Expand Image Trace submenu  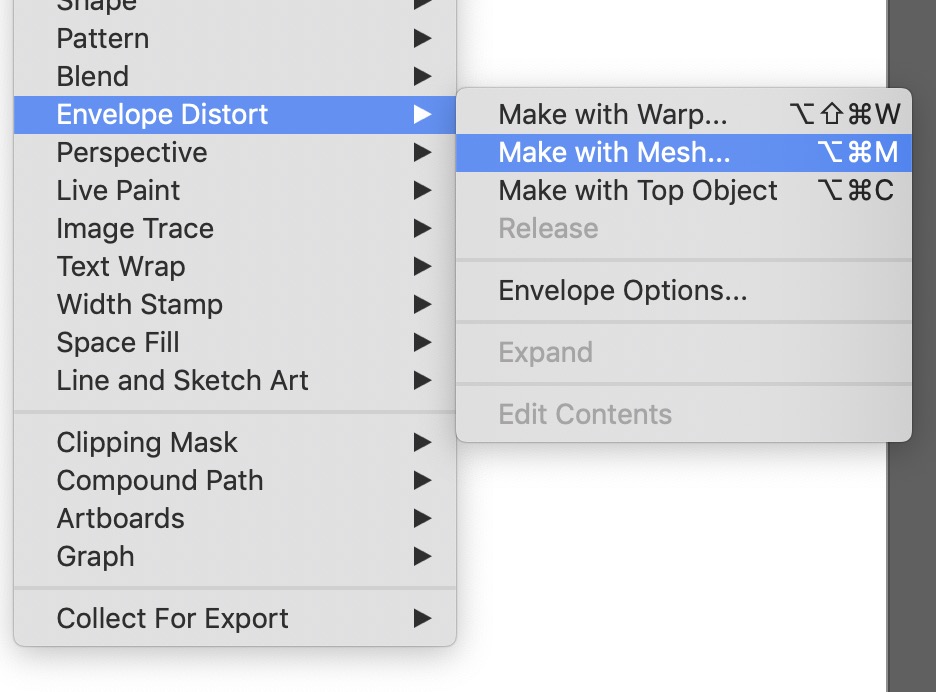[x=135, y=229]
